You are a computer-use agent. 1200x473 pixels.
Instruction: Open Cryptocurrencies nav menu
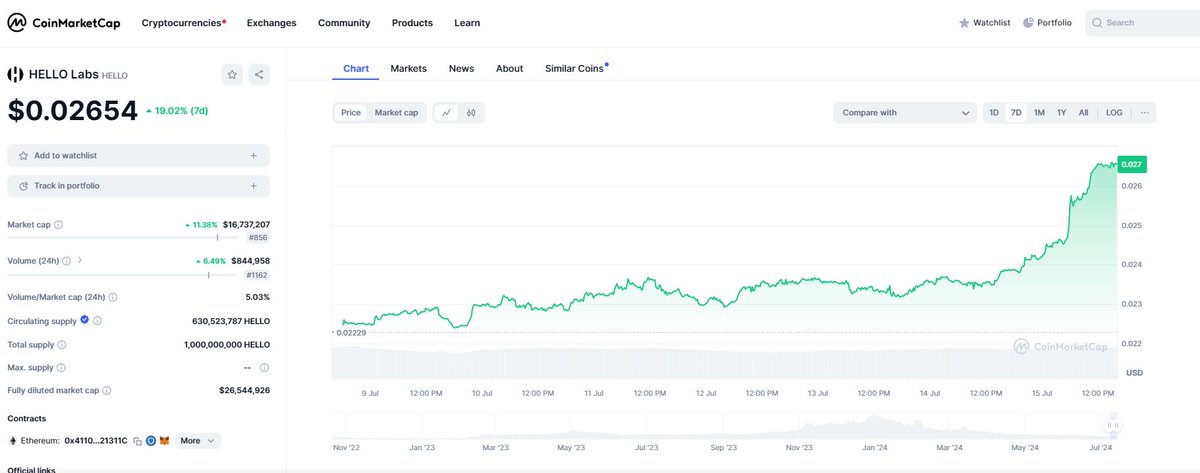183,23
